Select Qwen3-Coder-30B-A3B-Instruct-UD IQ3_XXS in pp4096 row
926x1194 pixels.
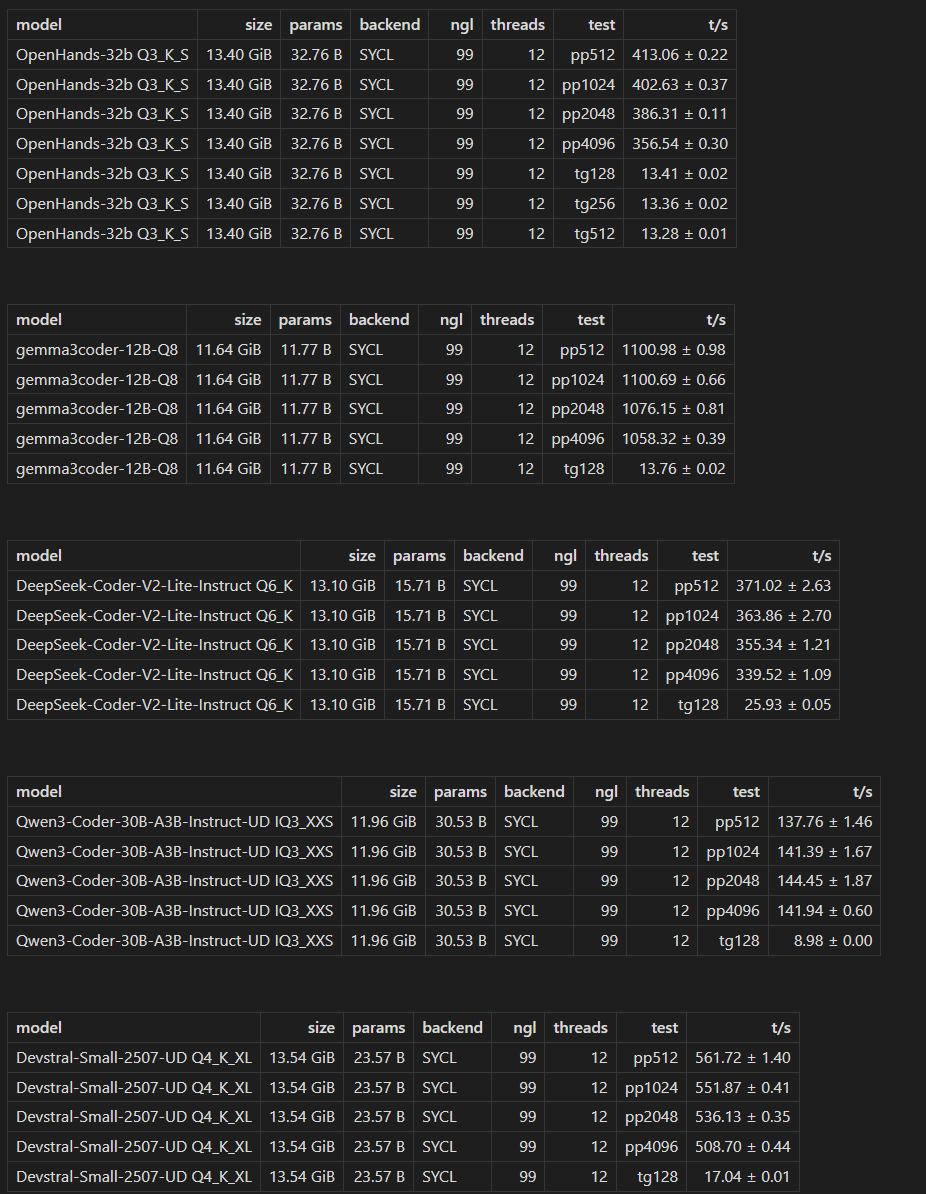tap(174, 911)
